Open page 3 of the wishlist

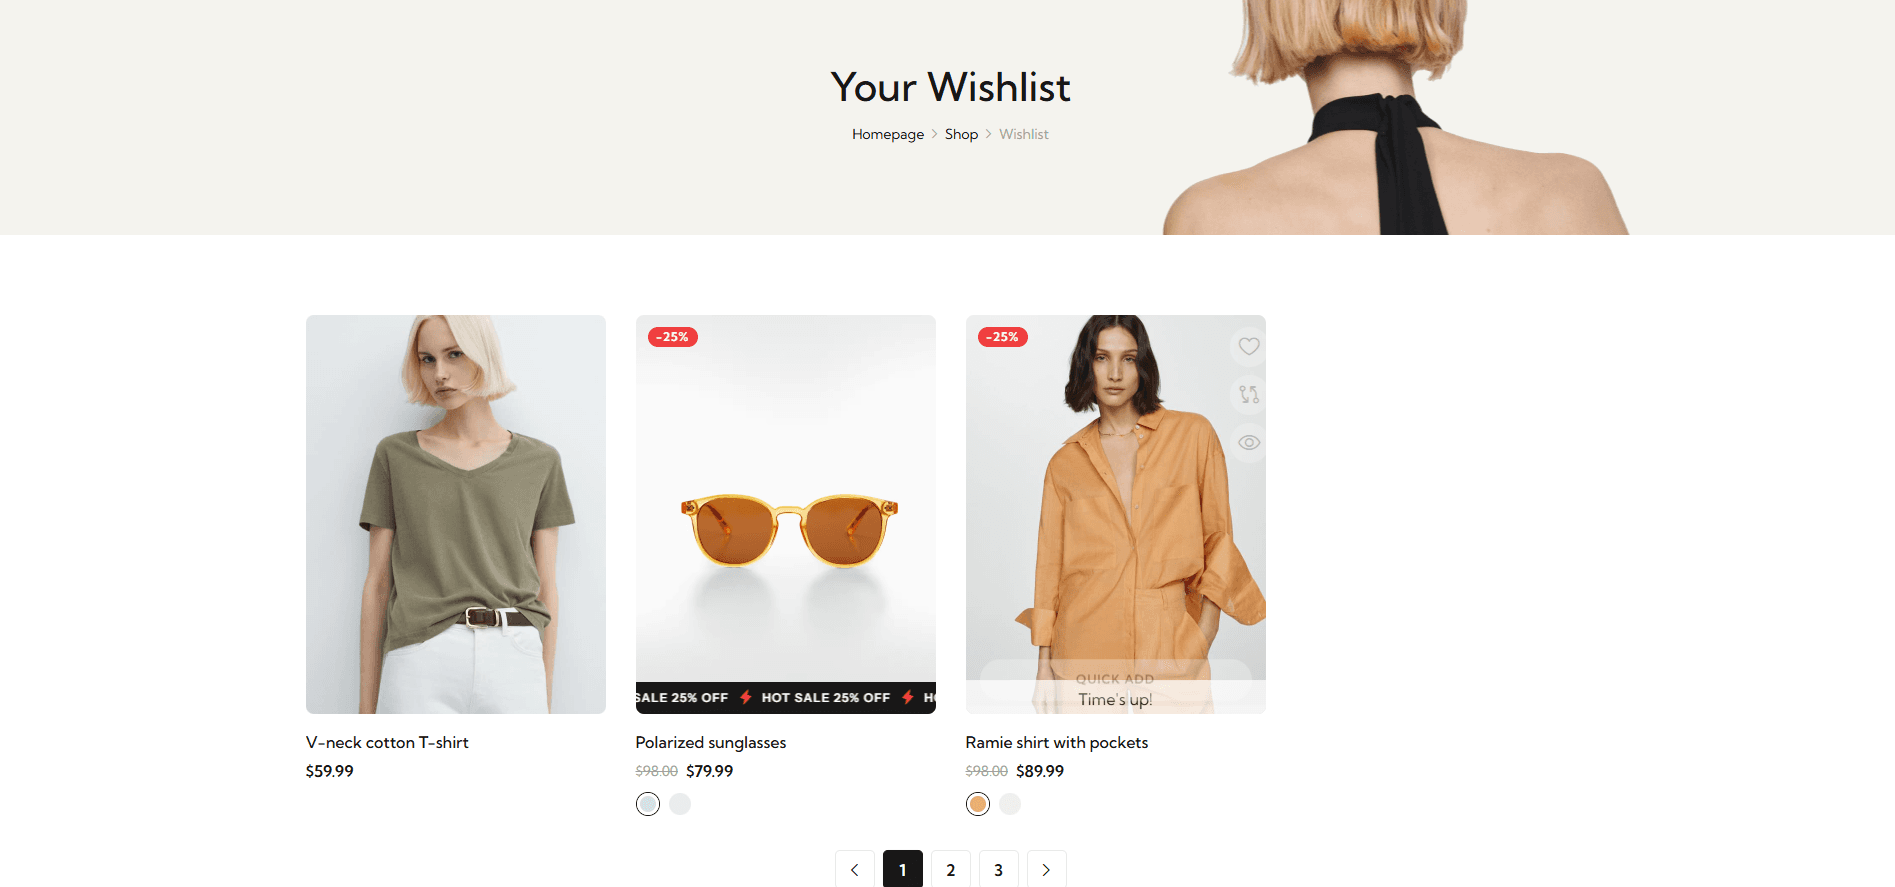(999, 870)
